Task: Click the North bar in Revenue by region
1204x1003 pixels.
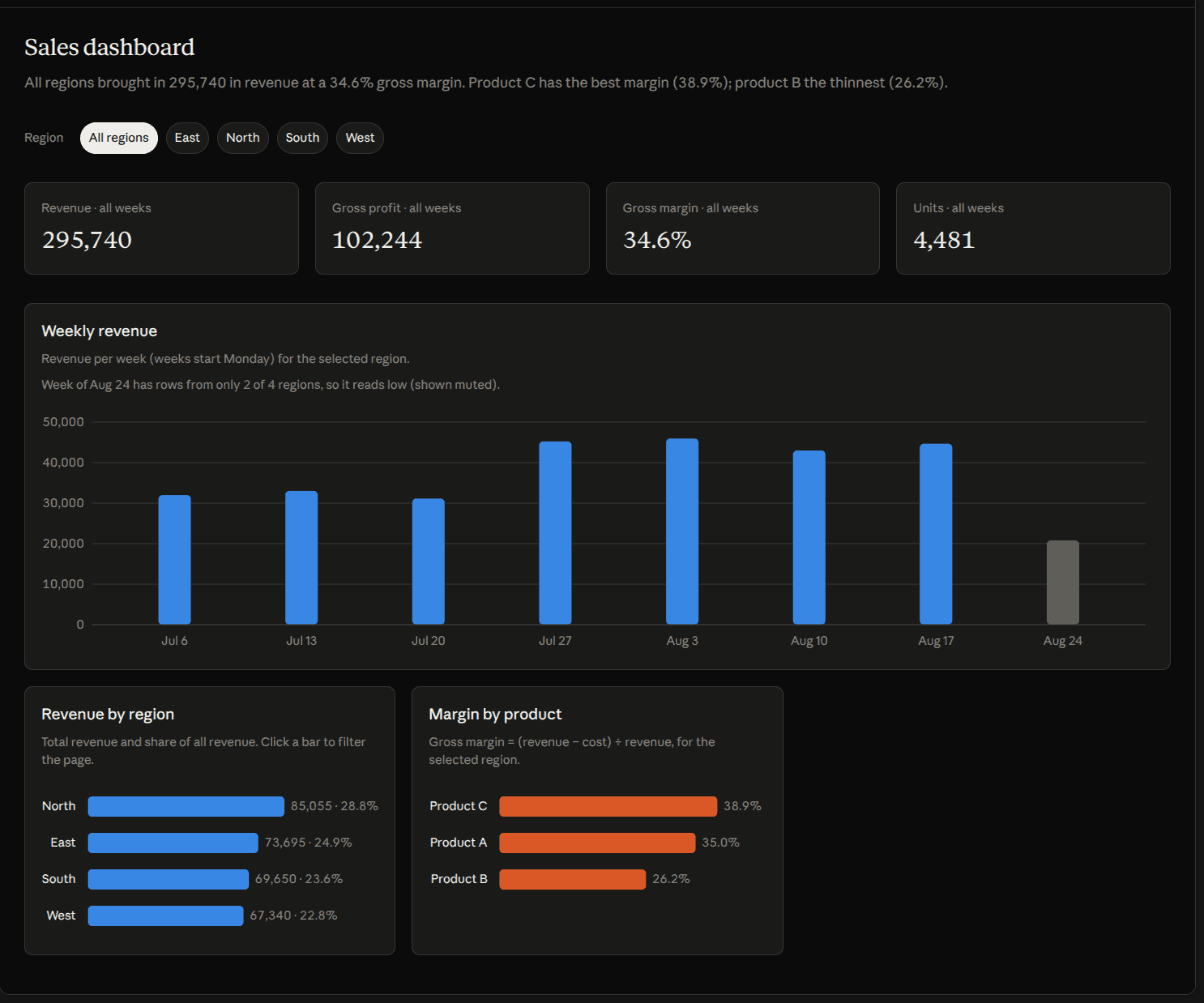Action: (186, 806)
